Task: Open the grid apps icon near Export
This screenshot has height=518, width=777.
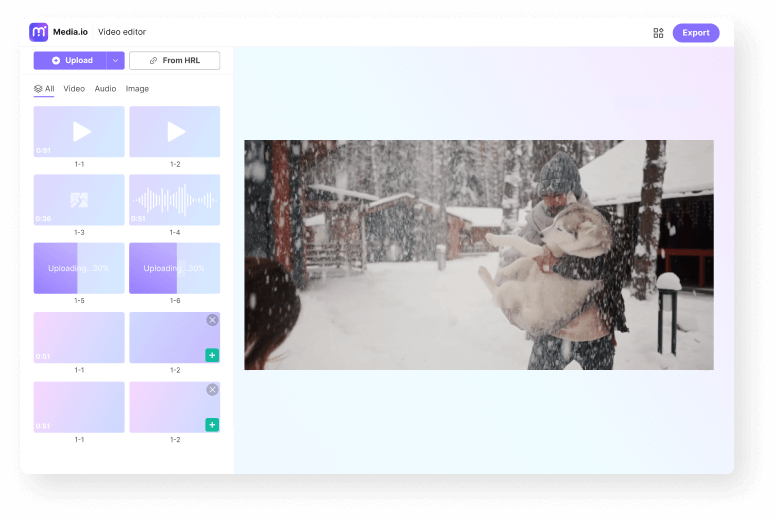Action: (x=658, y=33)
